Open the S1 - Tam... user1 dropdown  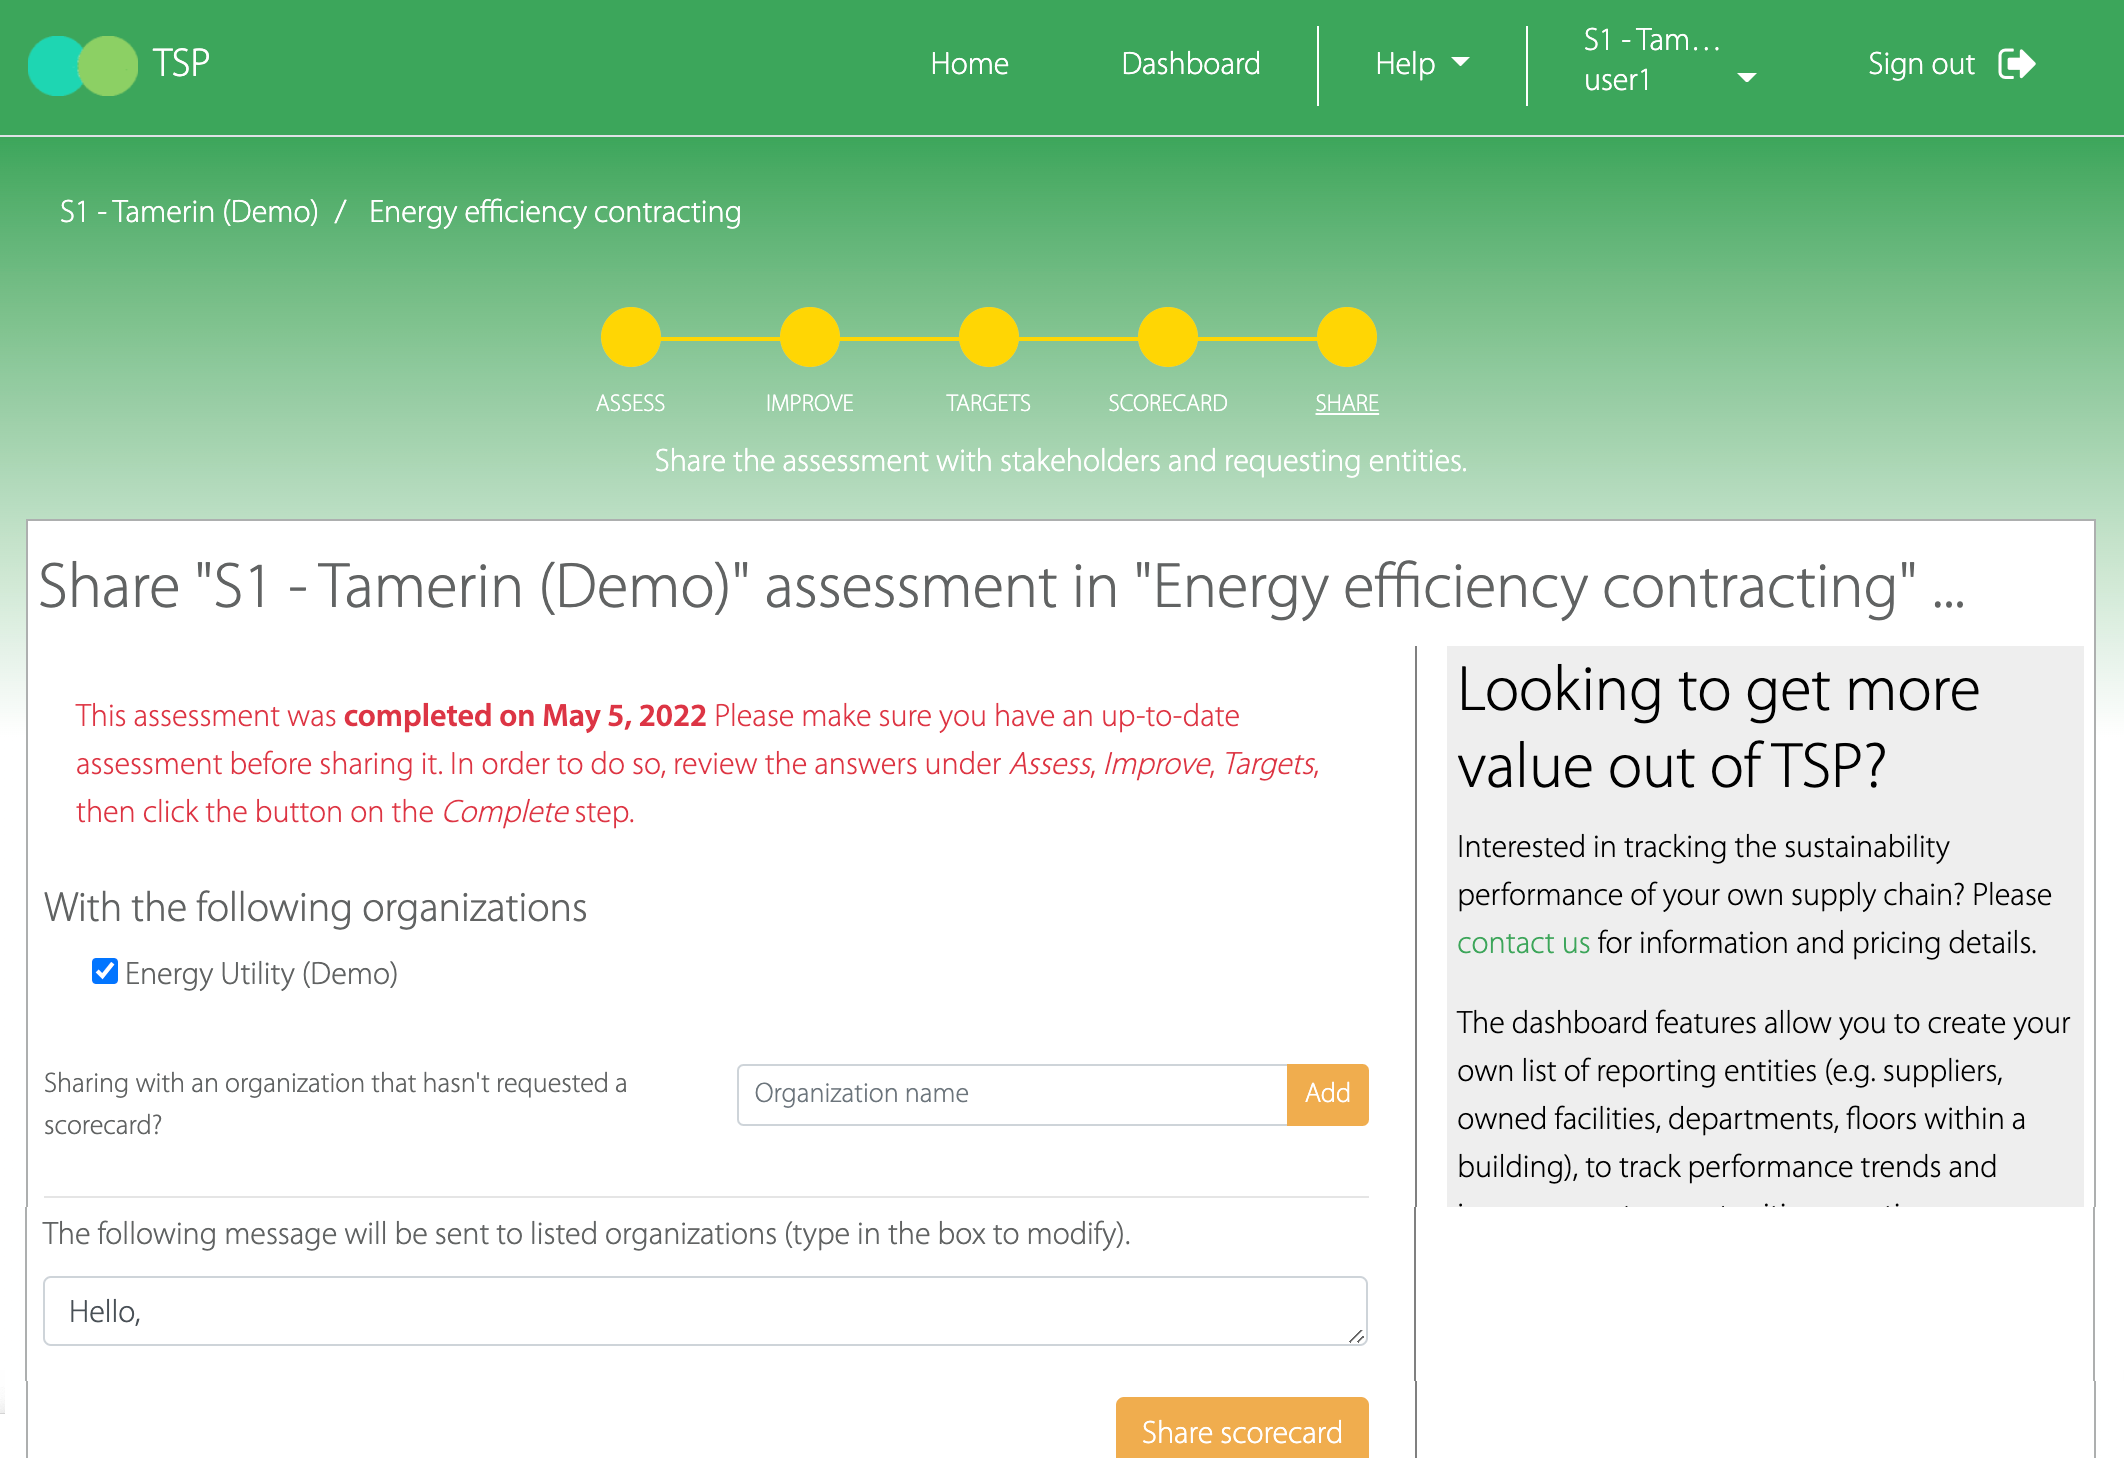coord(1669,60)
